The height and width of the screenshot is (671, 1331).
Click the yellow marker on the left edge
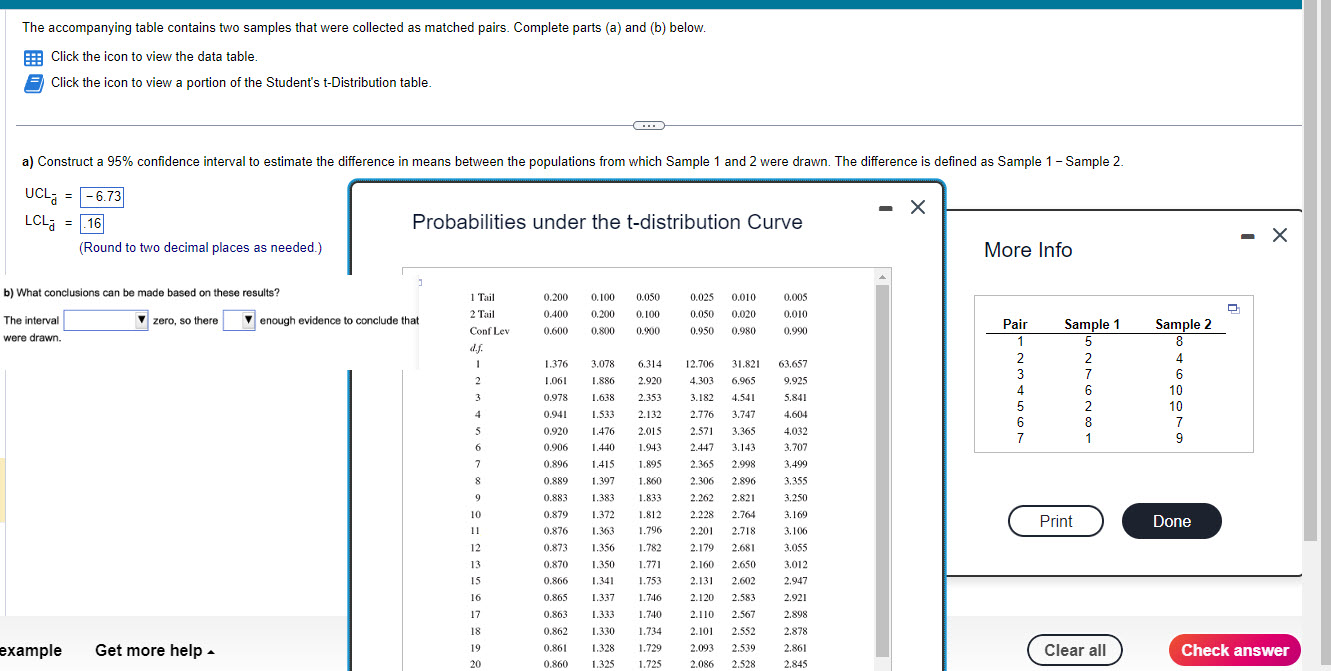4,490
